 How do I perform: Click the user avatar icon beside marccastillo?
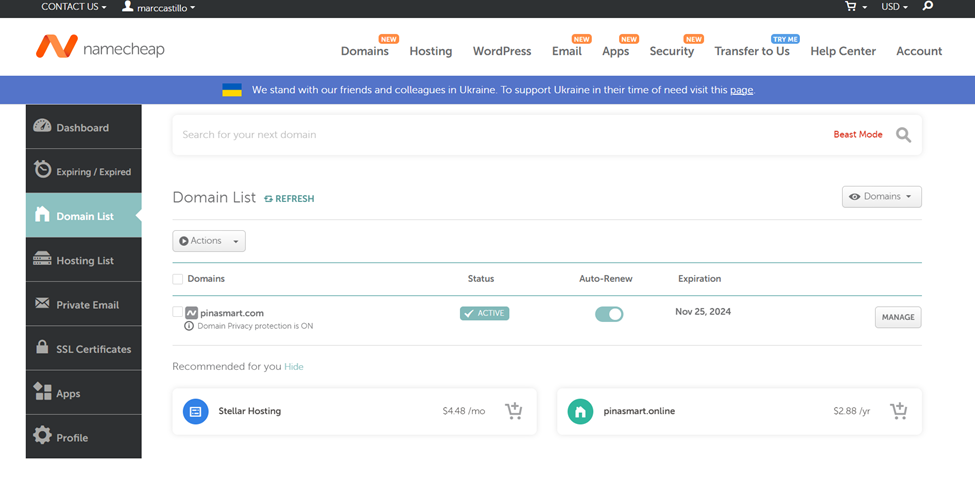pyautogui.click(x=127, y=6)
